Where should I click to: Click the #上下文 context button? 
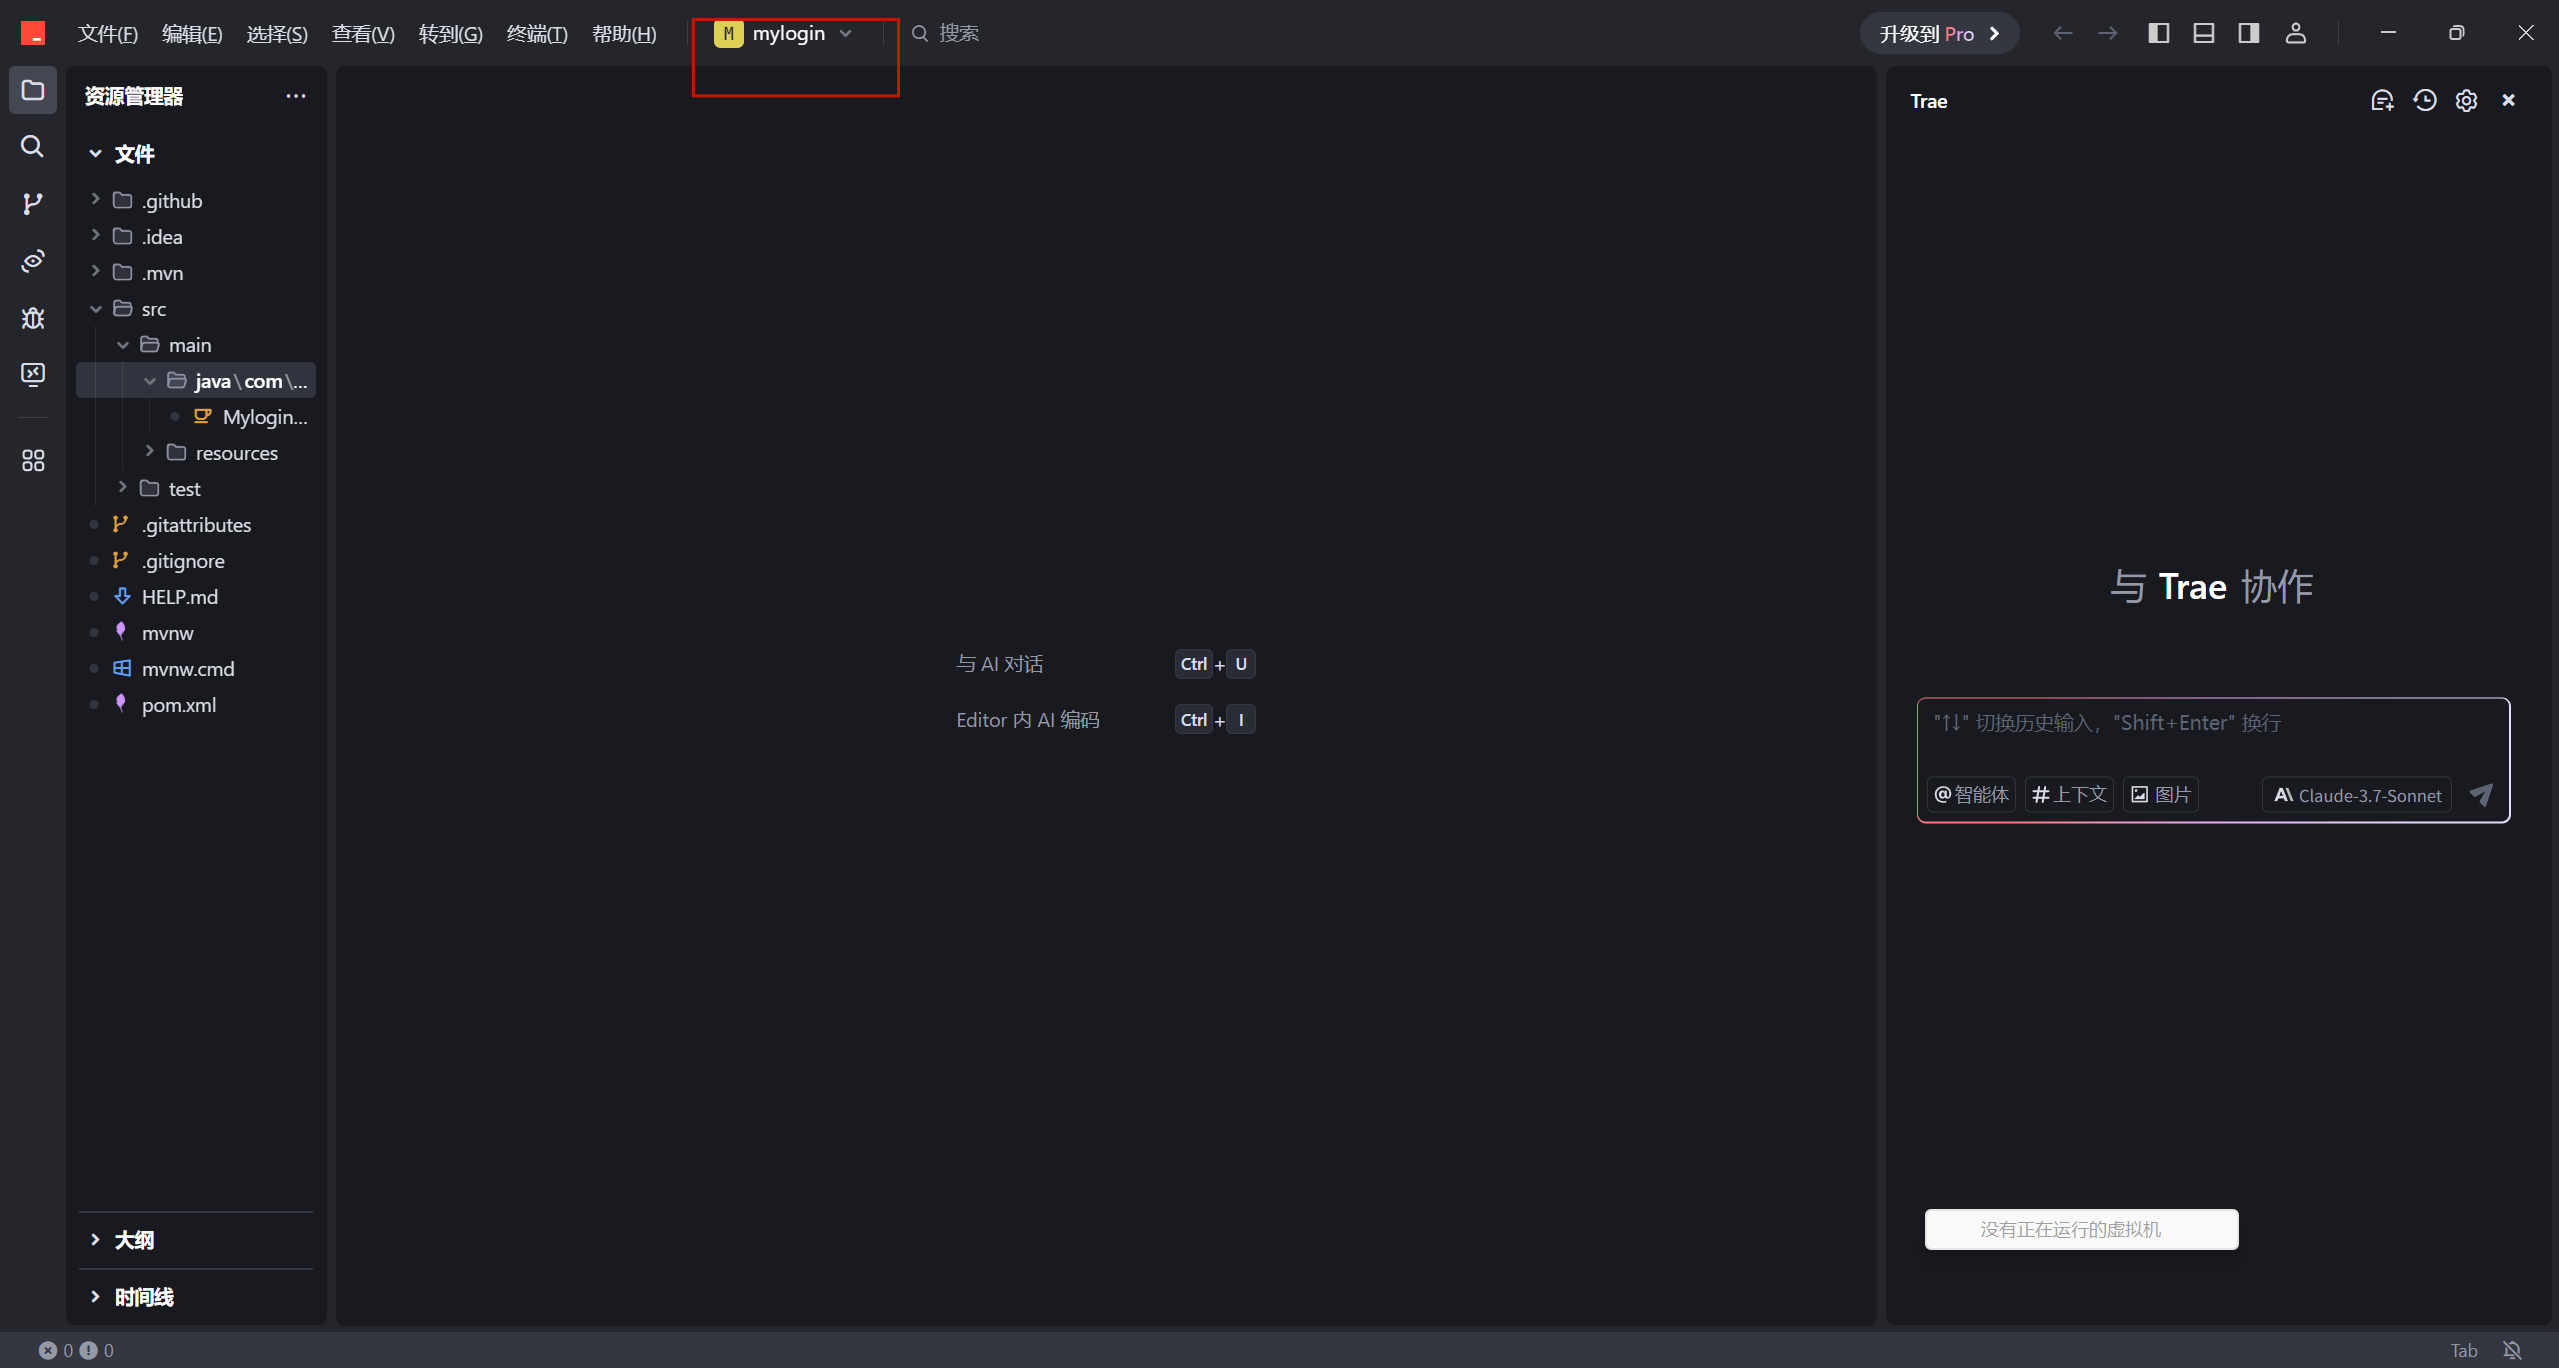coord(2069,795)
